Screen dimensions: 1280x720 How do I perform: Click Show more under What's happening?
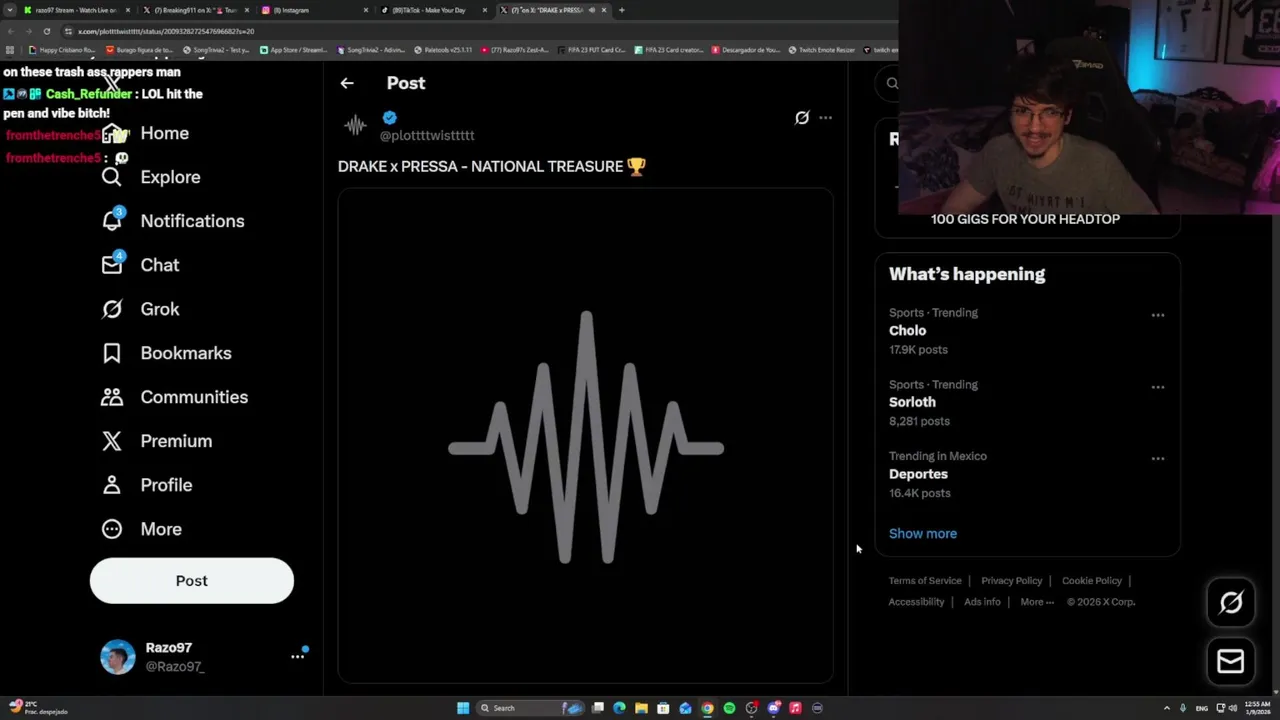(923, 533)
